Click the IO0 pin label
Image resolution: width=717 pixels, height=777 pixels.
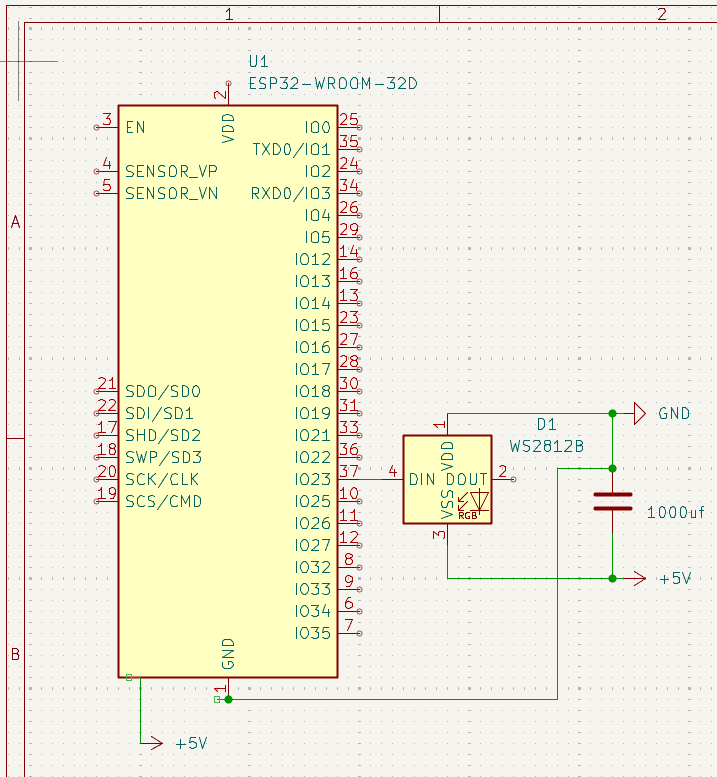(x=318, y=127)
